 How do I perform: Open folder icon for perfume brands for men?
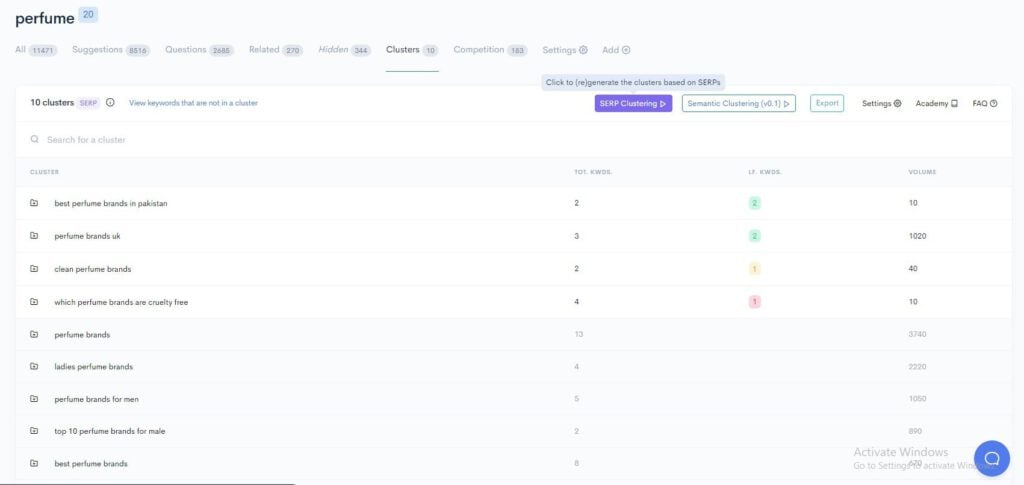[34, 399]
